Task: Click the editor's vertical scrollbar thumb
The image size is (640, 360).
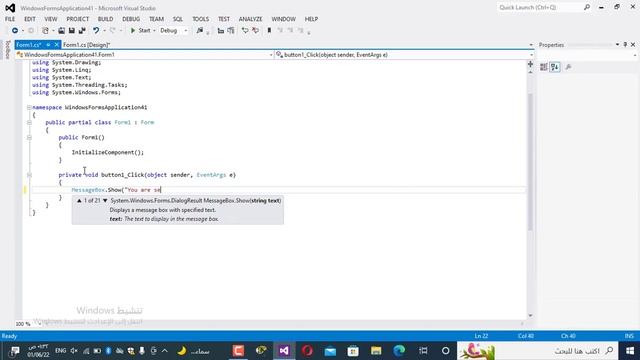Action: tap(530, 162)
